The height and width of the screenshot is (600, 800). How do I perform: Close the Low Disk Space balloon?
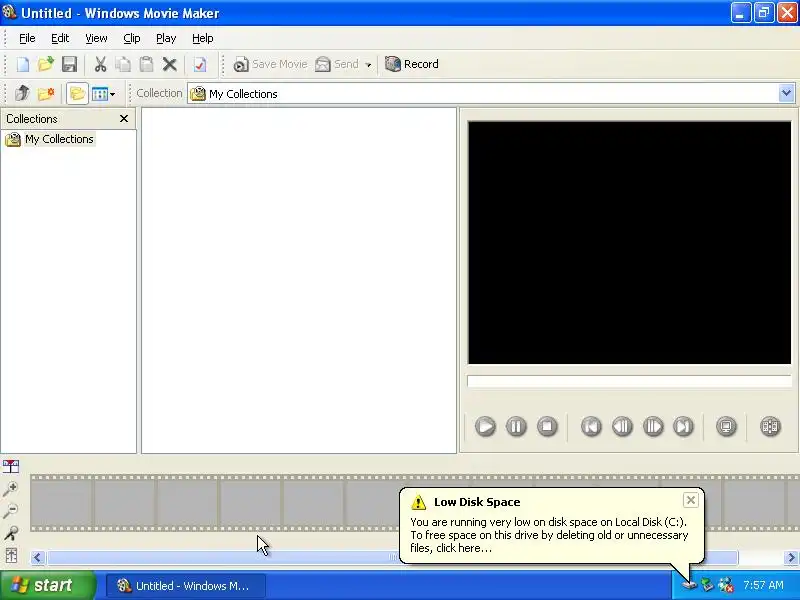[x=690, y=501]
